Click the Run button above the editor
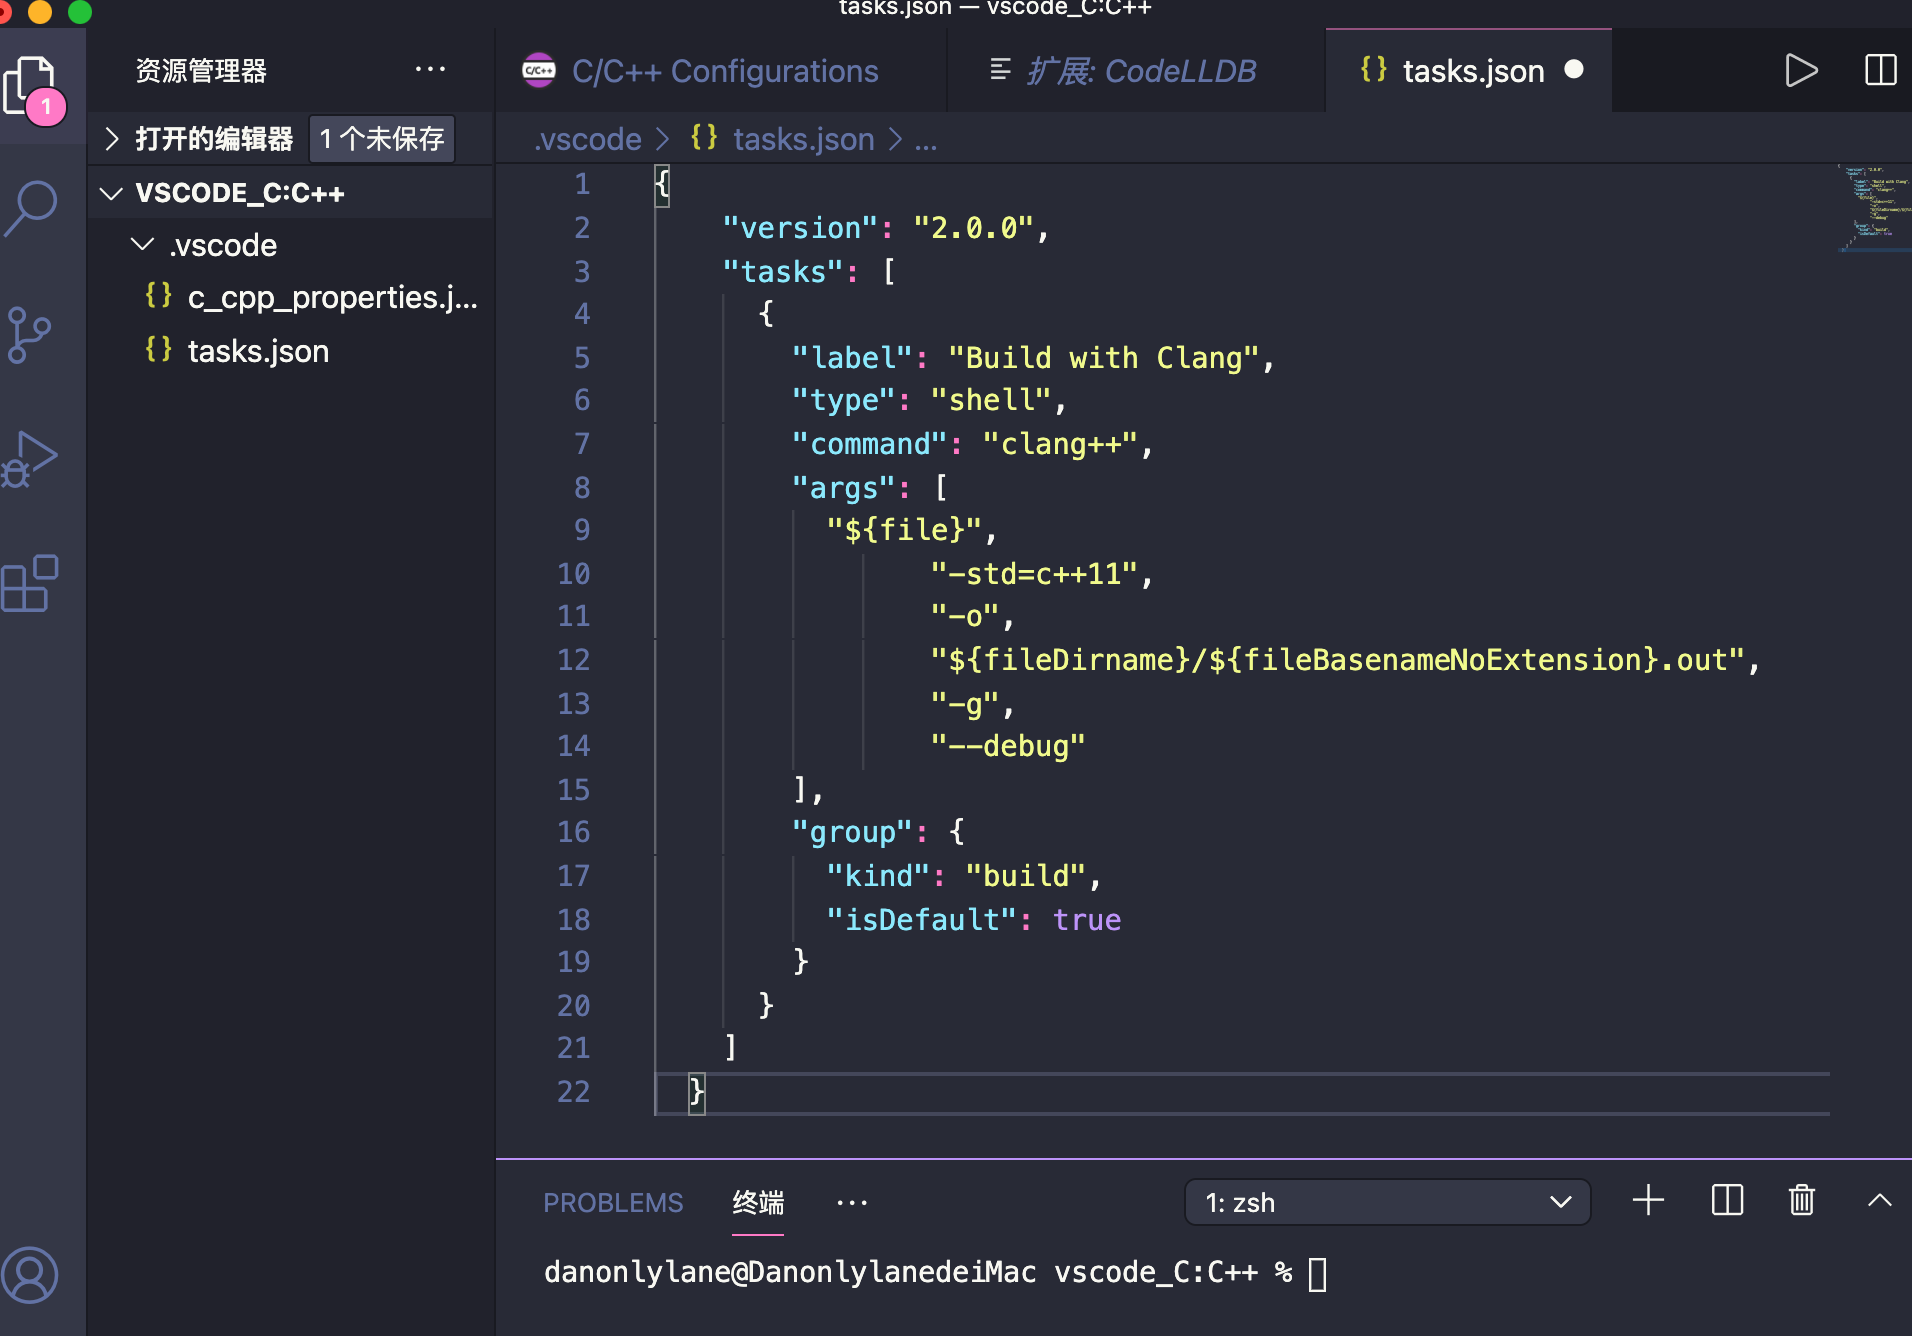 1801,70
